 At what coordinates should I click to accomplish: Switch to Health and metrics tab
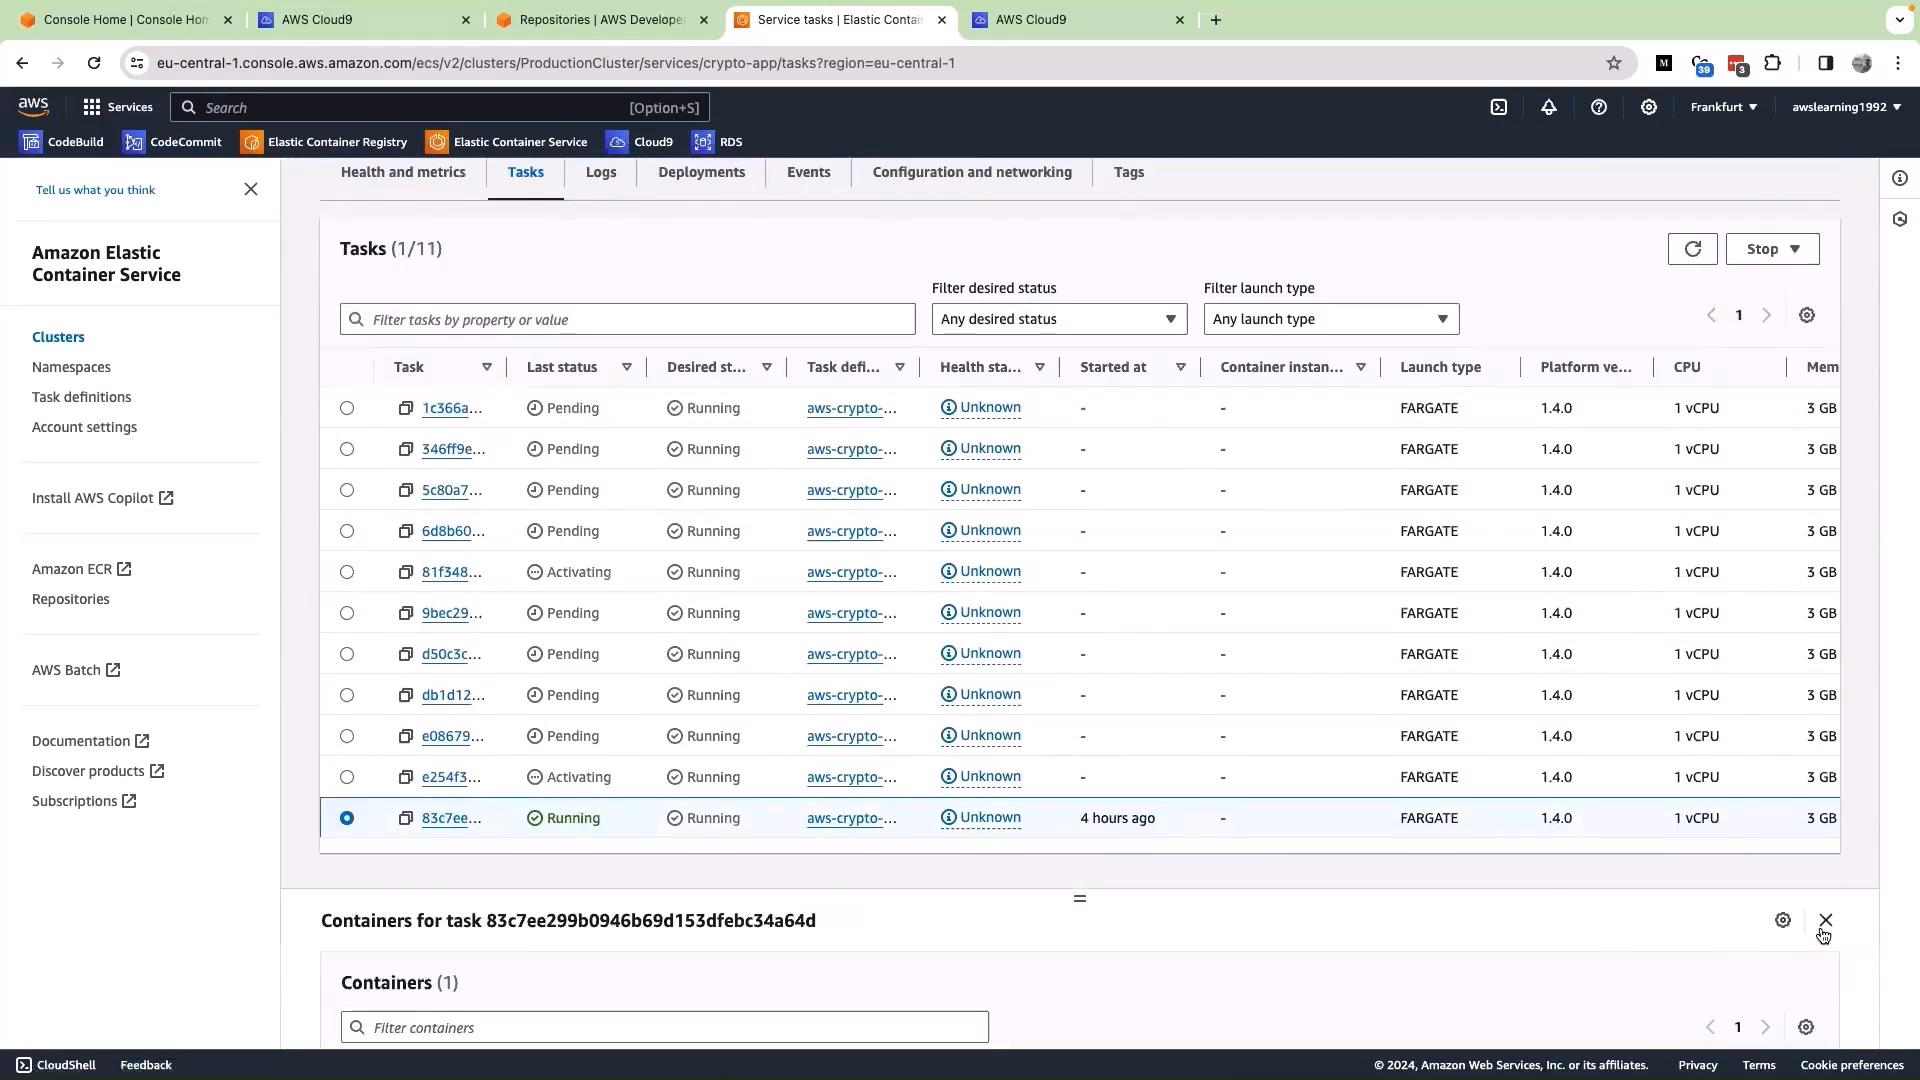click(x=403, y=172)
